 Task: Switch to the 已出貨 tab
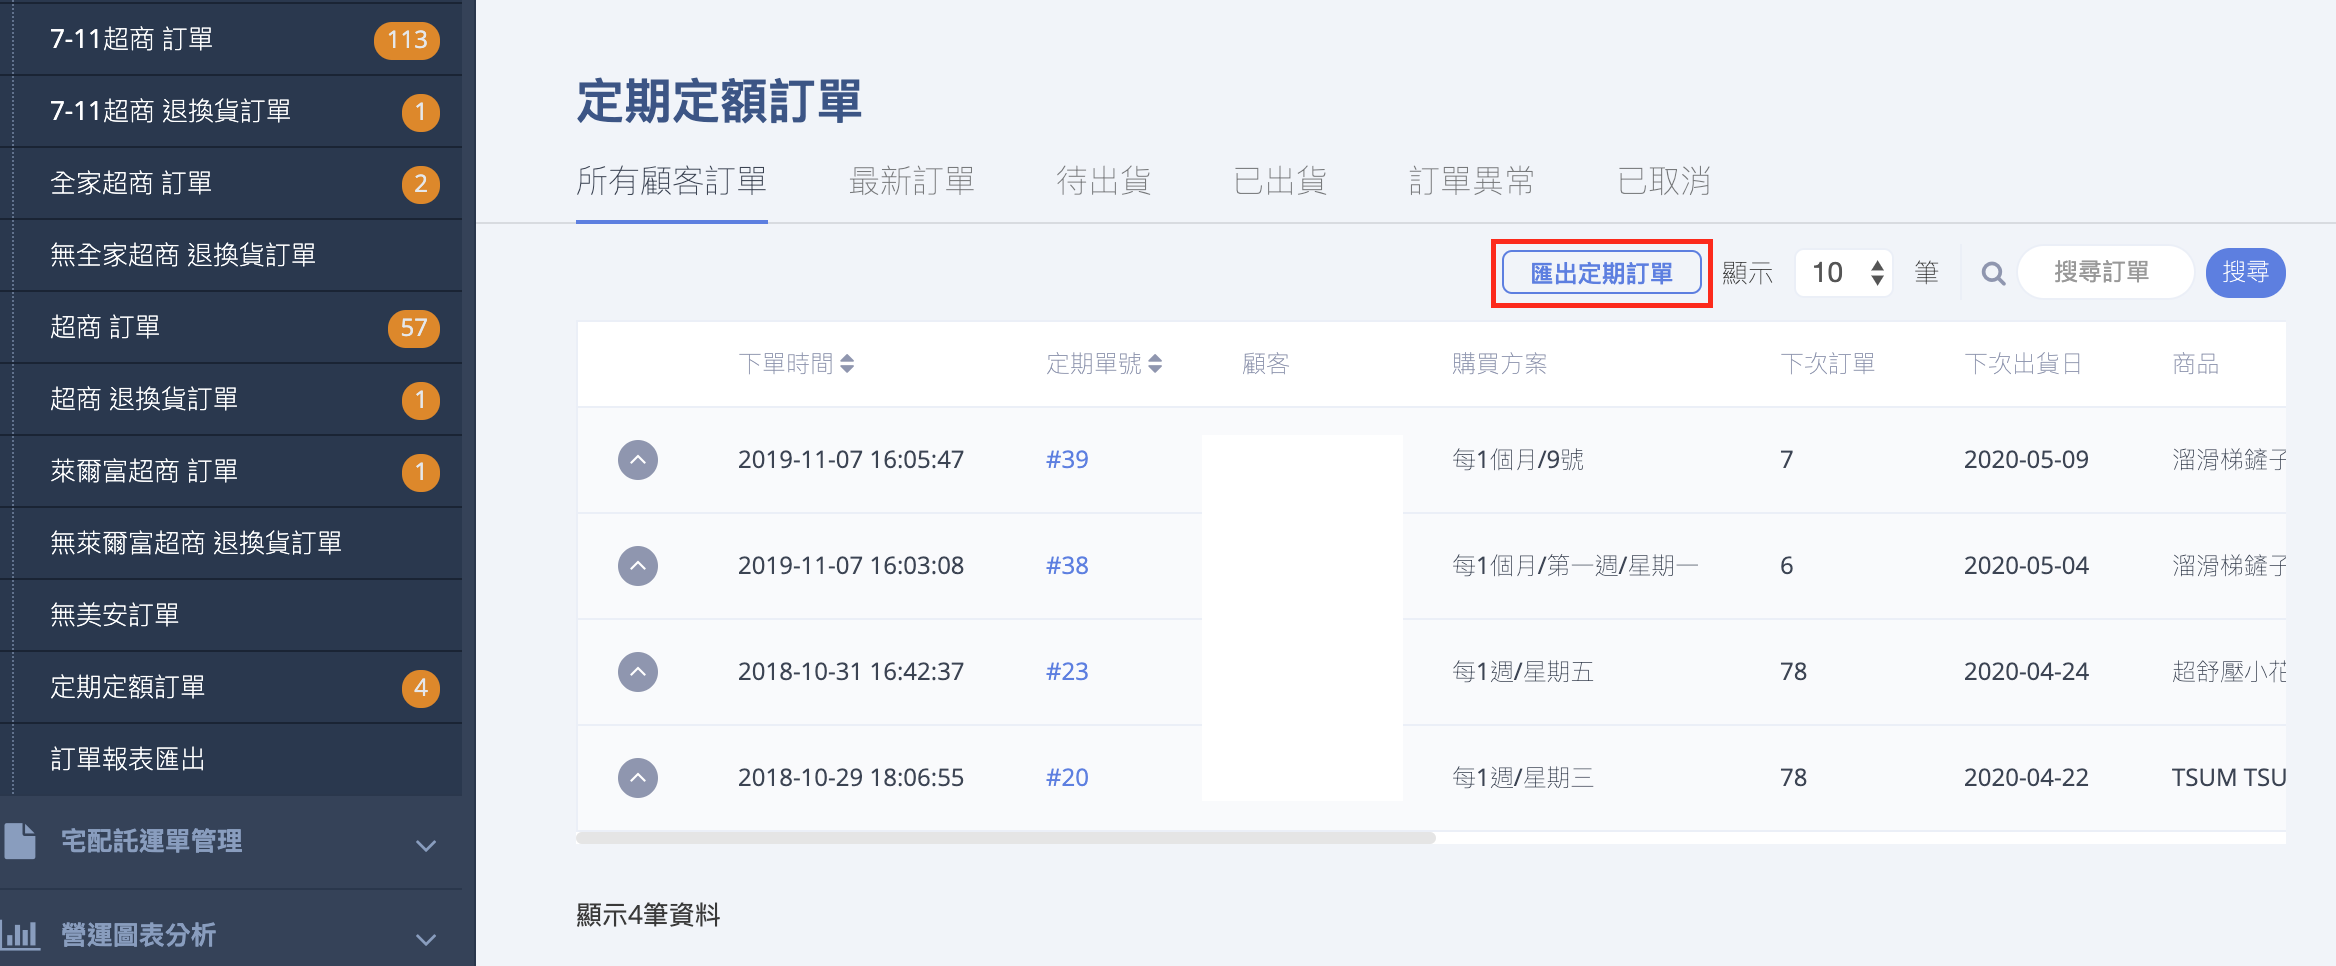tap(1280, 181)
